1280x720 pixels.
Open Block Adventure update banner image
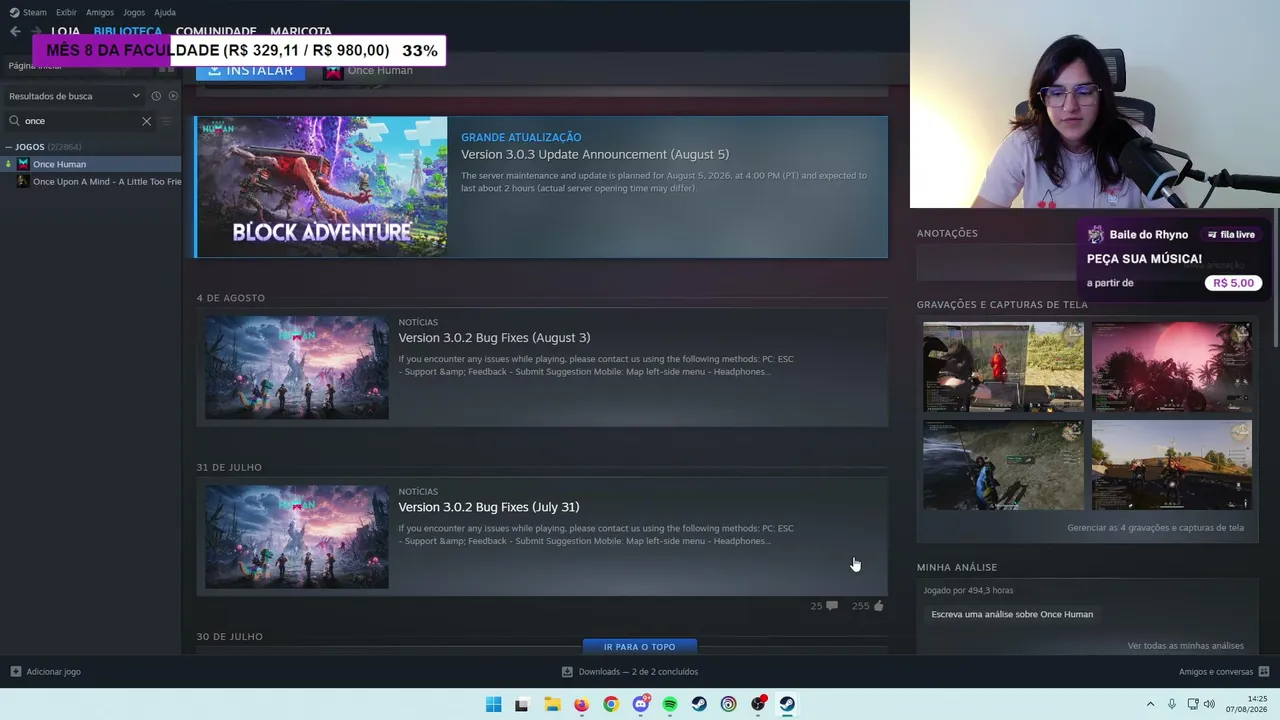(x=321, y=187)
